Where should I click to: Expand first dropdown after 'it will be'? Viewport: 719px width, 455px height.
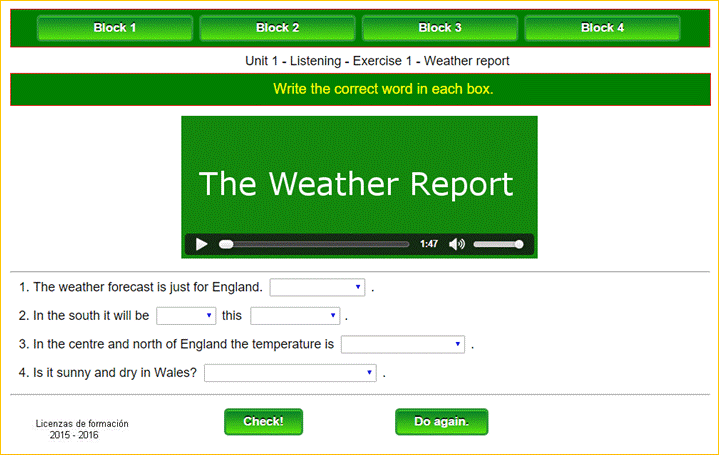point(186,316)
